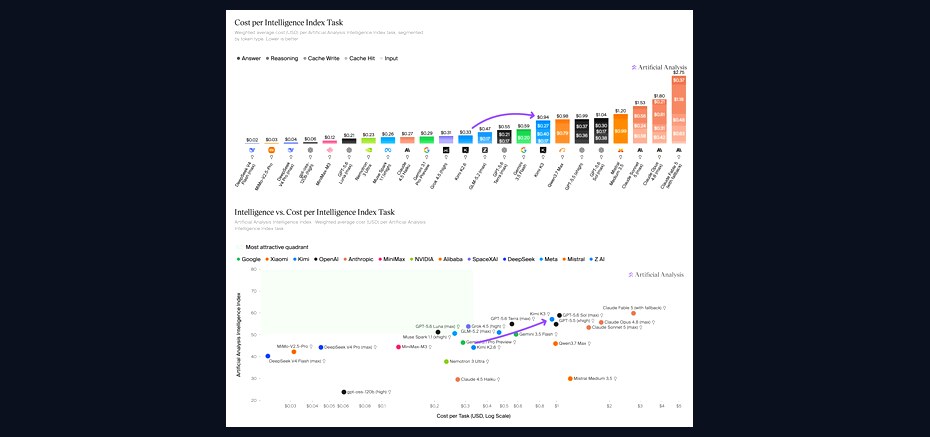Click the Alibaba logo under the Qwen3.7 Max bar
This screenshot has width=930, height=437.
[562, 150]
